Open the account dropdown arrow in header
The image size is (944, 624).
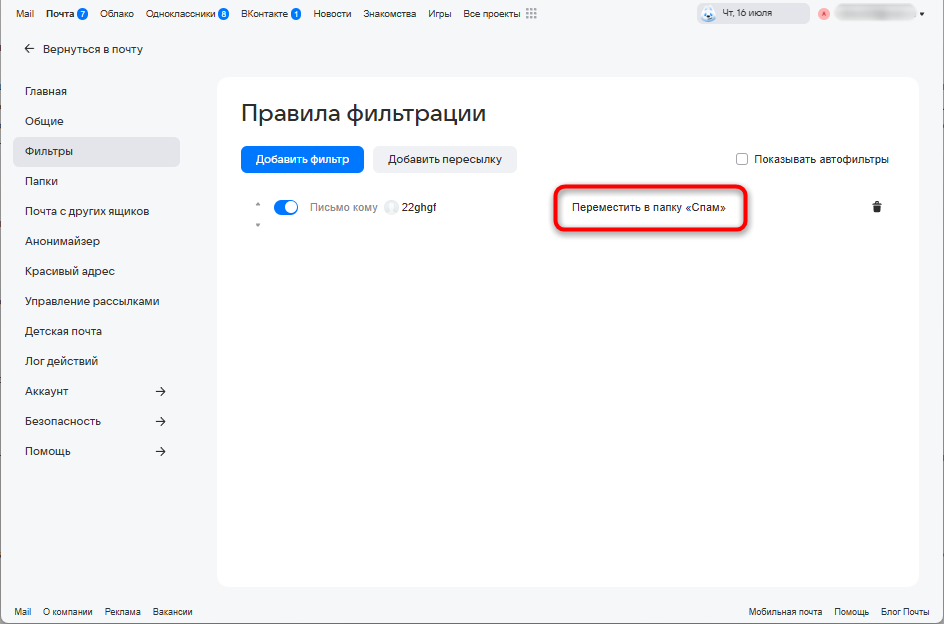coord(922,14)
